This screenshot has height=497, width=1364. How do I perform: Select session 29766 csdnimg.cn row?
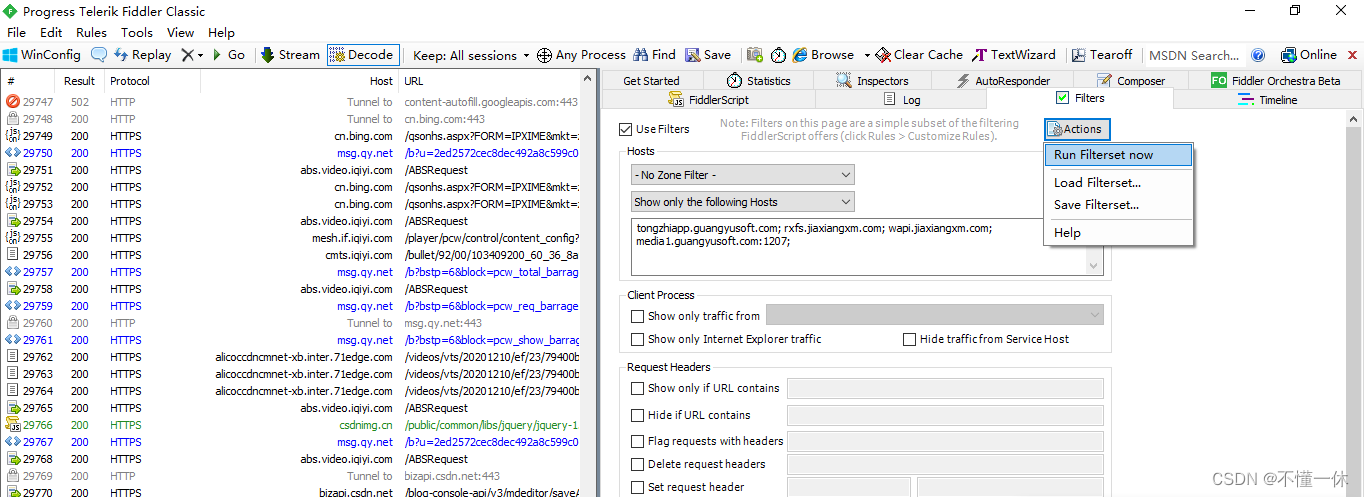tap(291, 425)
